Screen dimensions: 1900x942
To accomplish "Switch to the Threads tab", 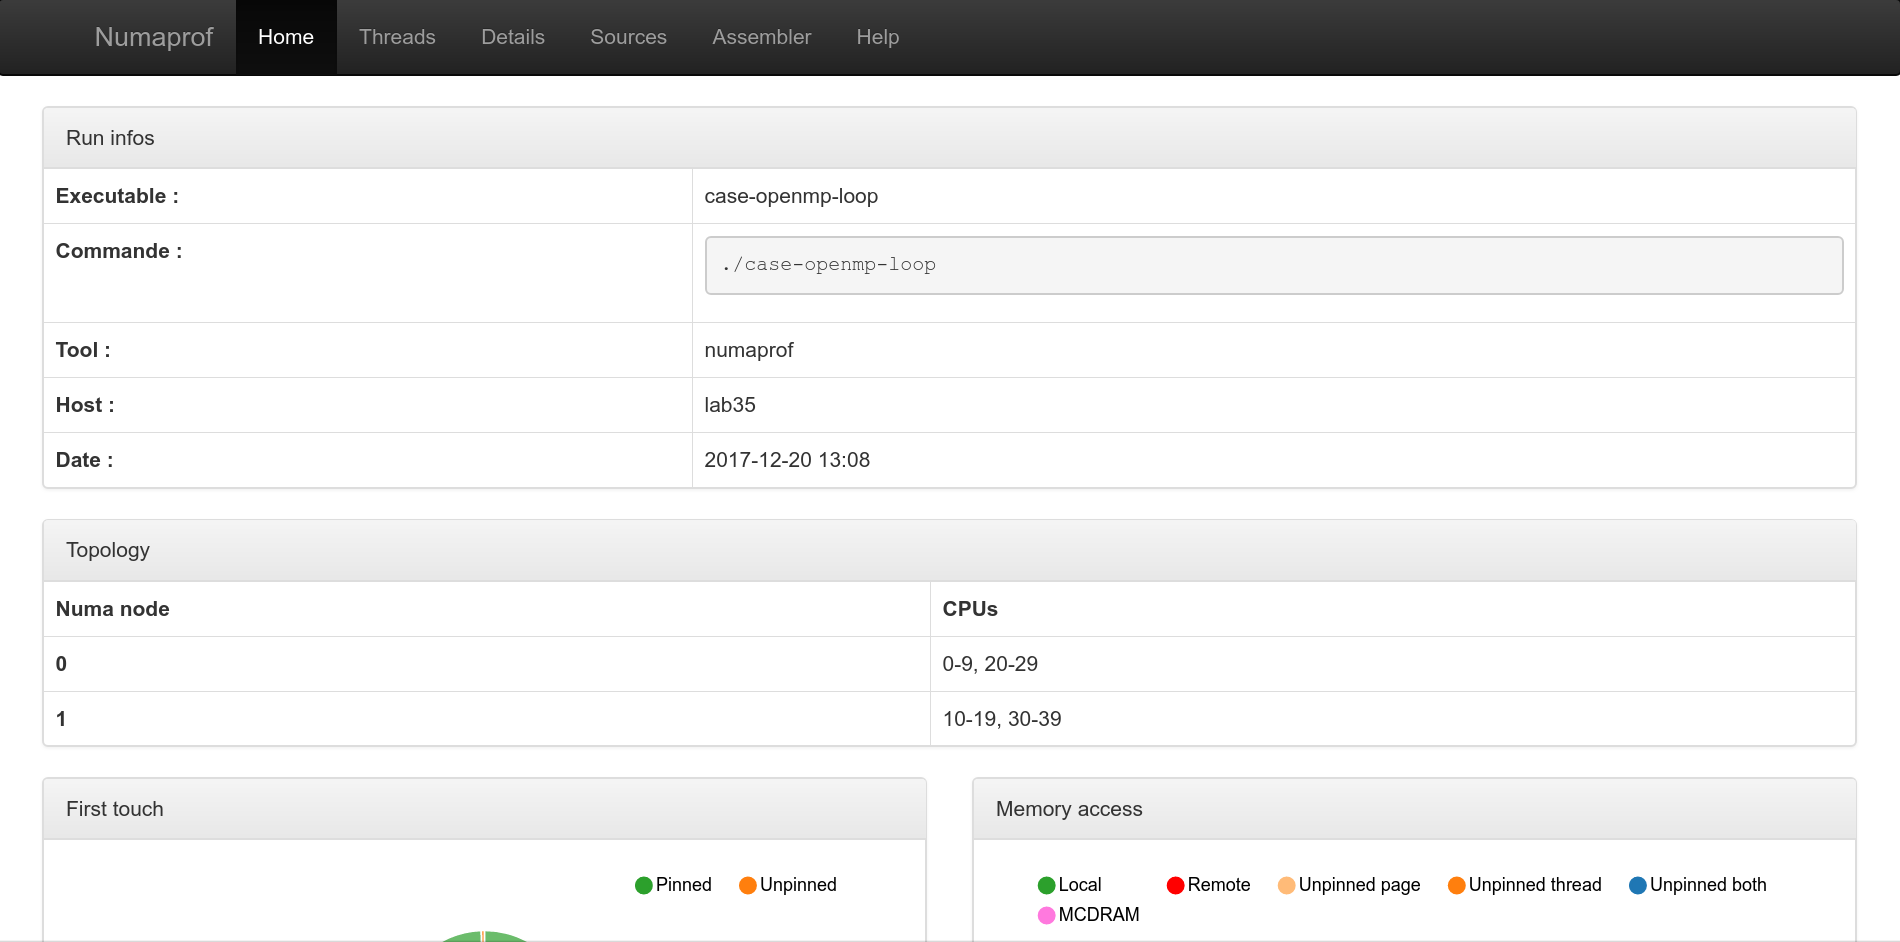I will (x=397, y=37).
